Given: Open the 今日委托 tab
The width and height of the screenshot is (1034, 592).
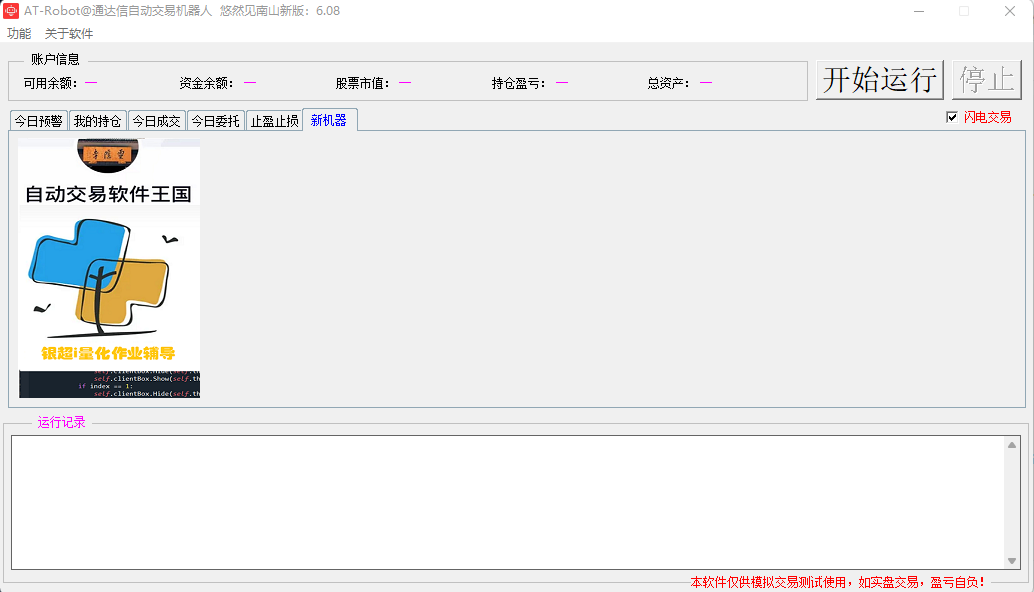Looking at the screenshot, I should (x=216, y=121).
